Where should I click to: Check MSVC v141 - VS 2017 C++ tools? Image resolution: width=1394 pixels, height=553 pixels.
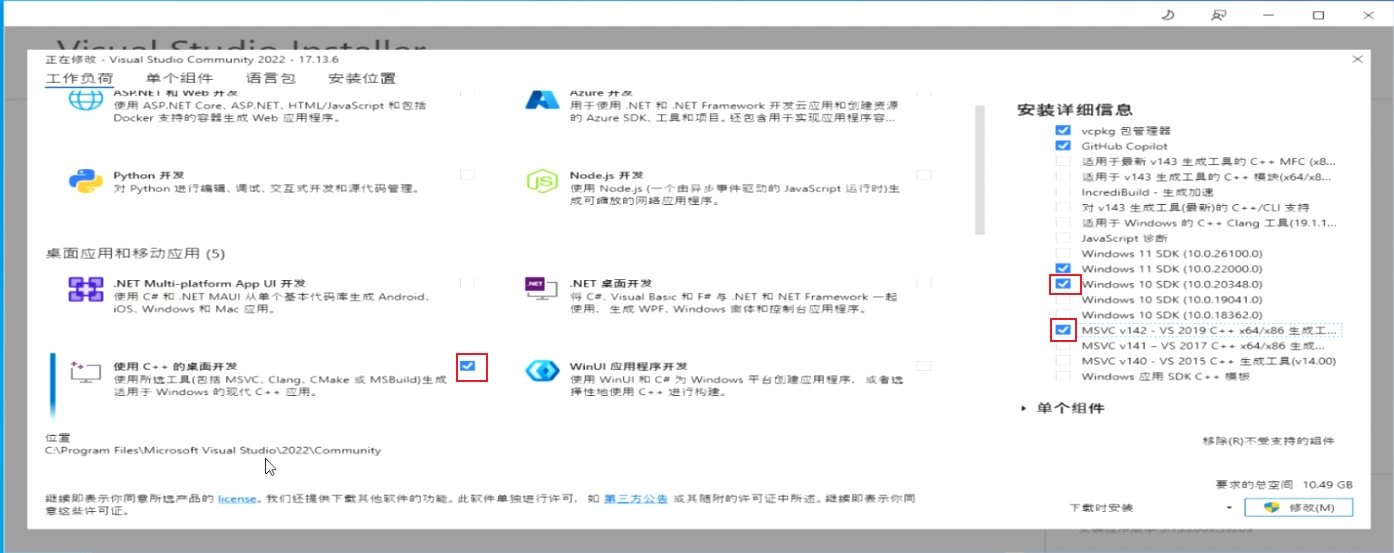click(1062, 345)
